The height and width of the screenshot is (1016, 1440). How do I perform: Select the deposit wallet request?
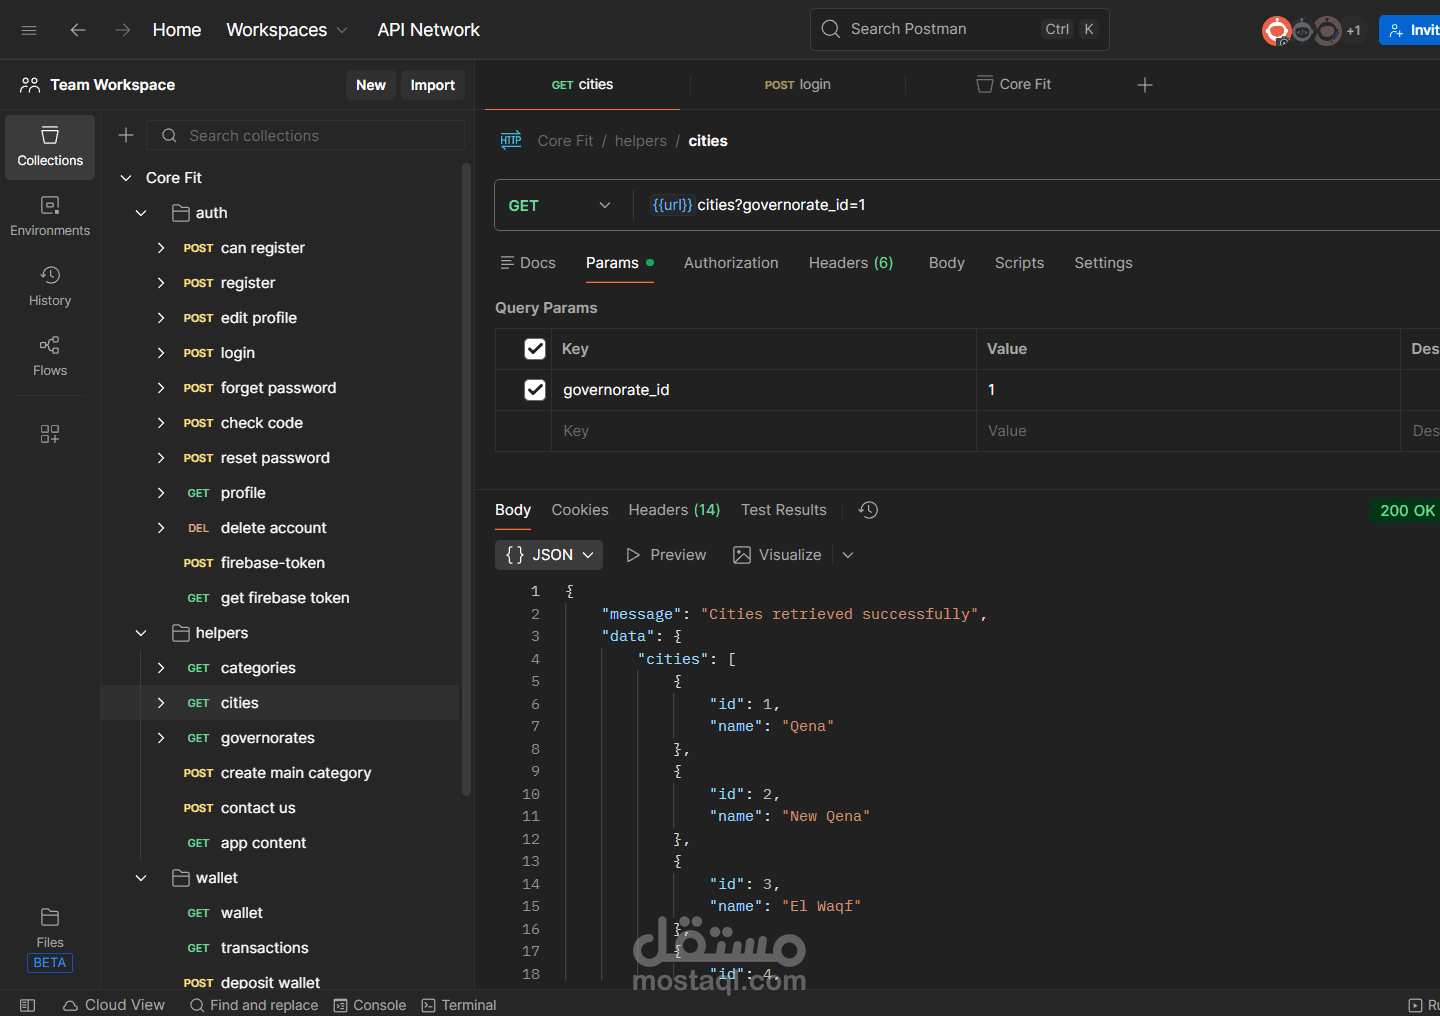270,983
